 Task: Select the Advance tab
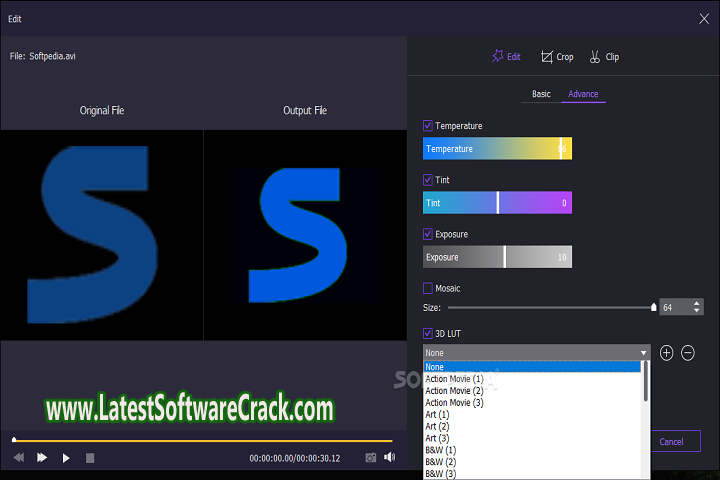pyautogui.click(x=583, y=94)
